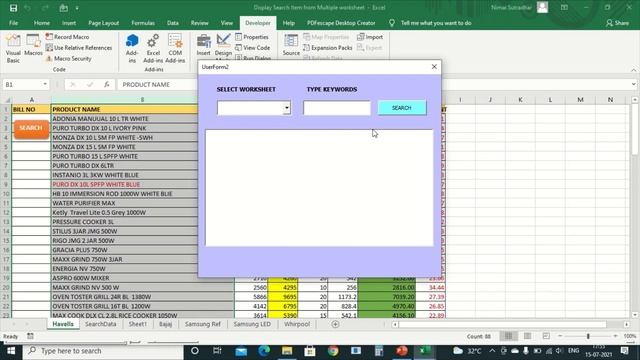640x360 pixels.
Task: Open Expansion Packs
Action: (x=327, y=48)
